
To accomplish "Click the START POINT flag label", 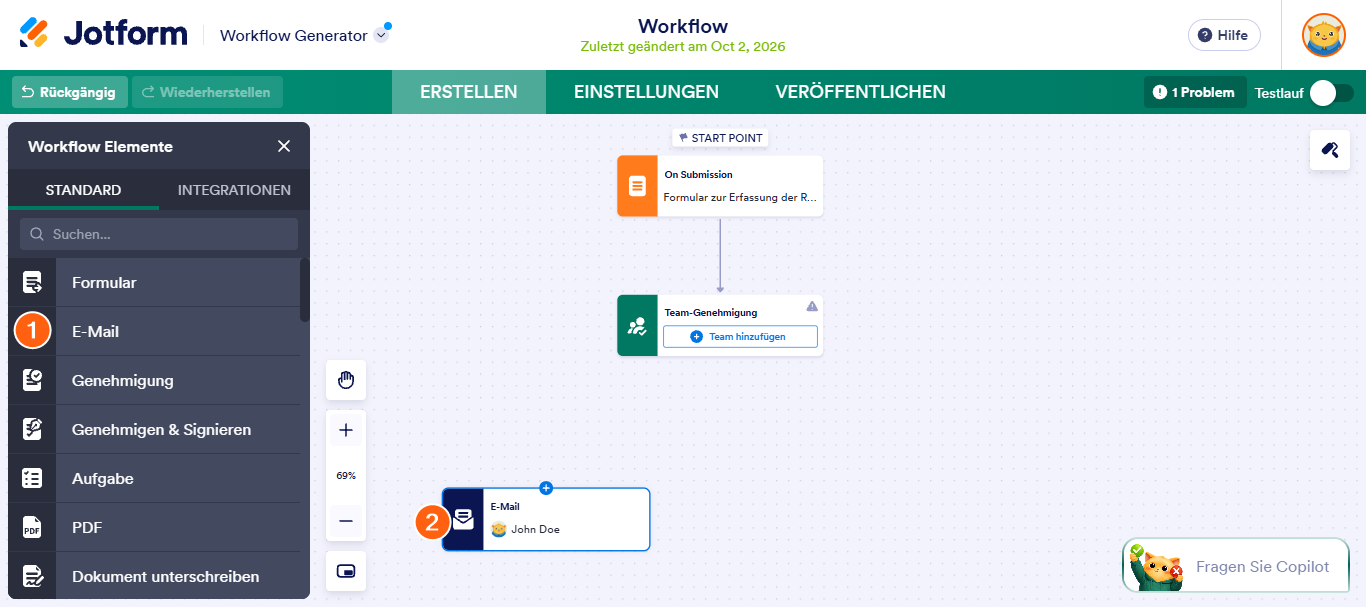I will point(720,138).
